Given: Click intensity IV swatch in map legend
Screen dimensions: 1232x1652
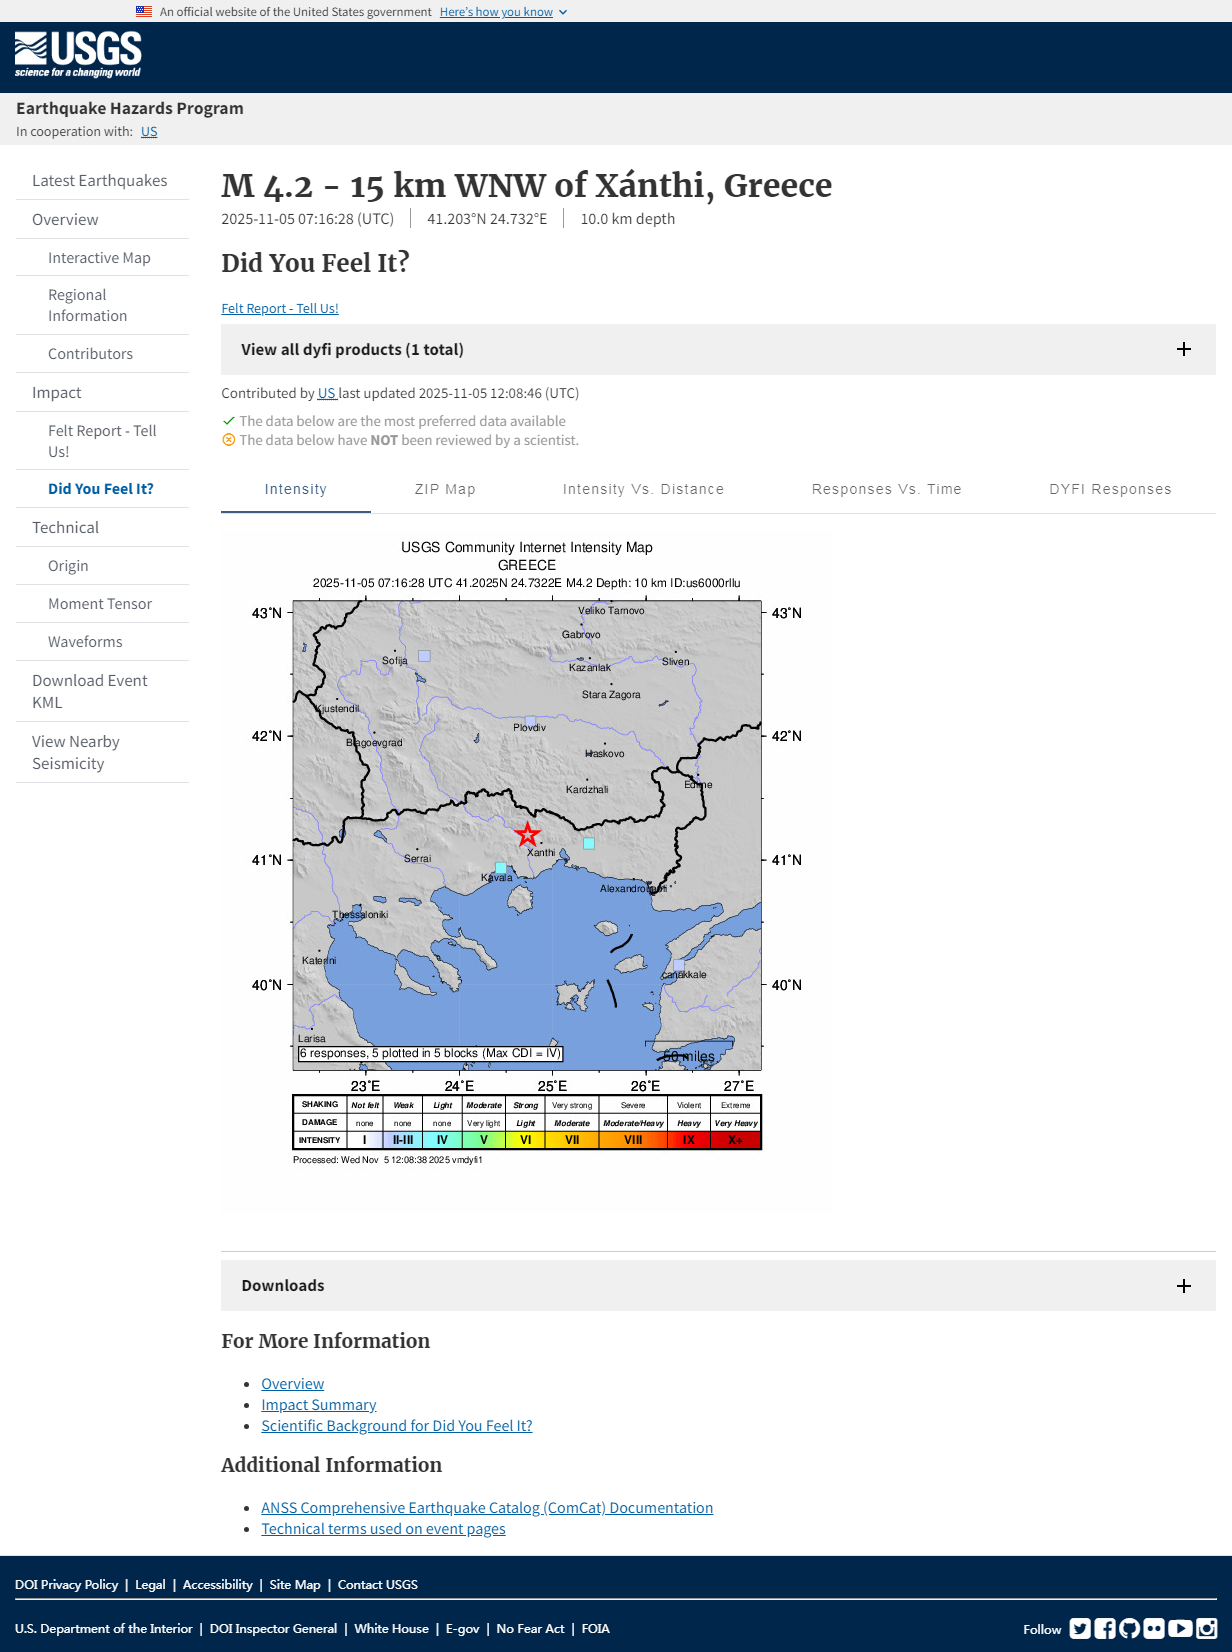Looking at the screenshot, I should 442,1140.
